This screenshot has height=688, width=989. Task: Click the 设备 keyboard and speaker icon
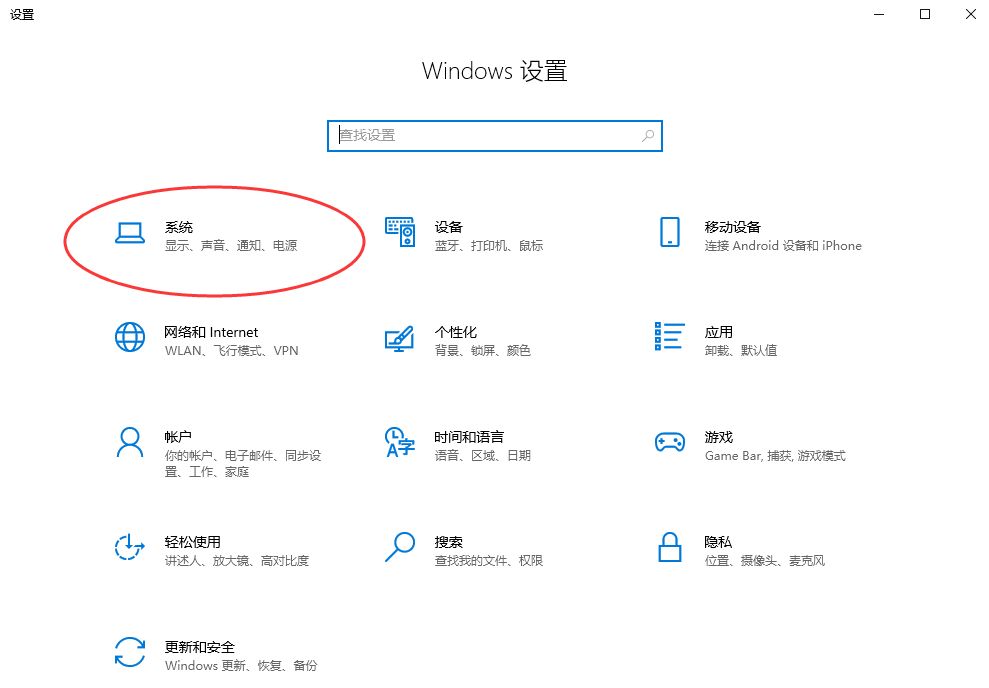400,232
